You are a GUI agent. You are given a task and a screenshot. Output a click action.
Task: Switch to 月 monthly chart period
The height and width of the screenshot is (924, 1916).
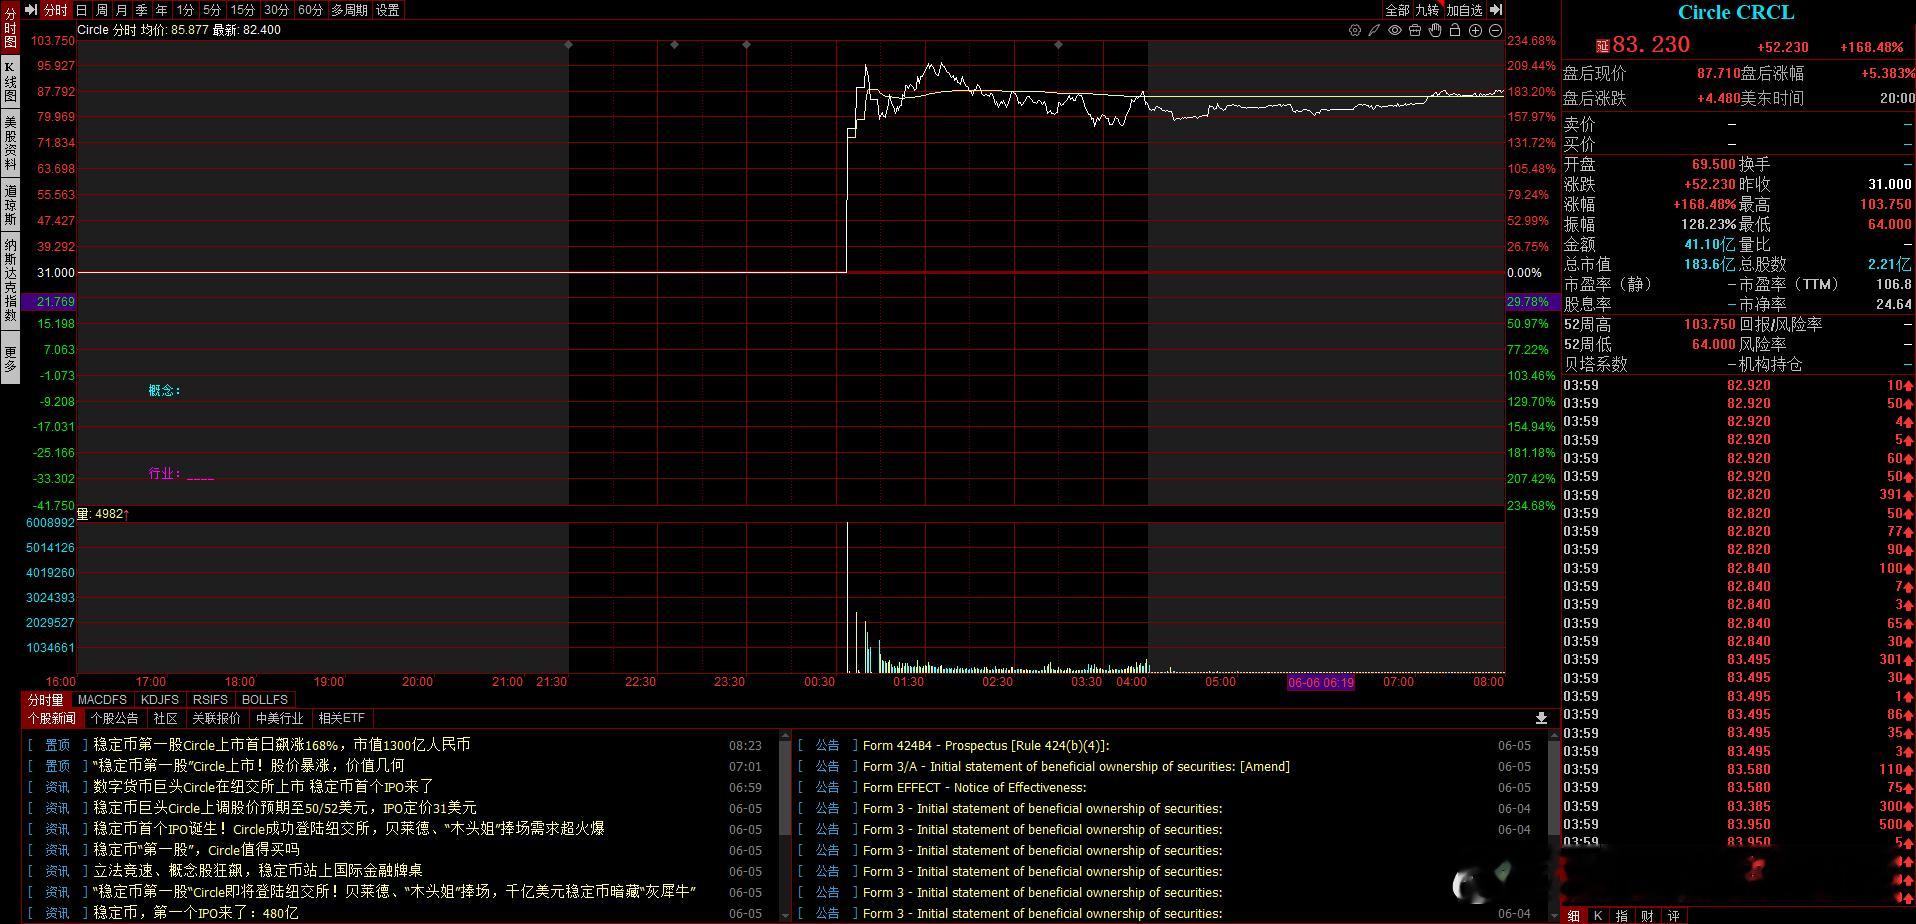tap(122, 10)
